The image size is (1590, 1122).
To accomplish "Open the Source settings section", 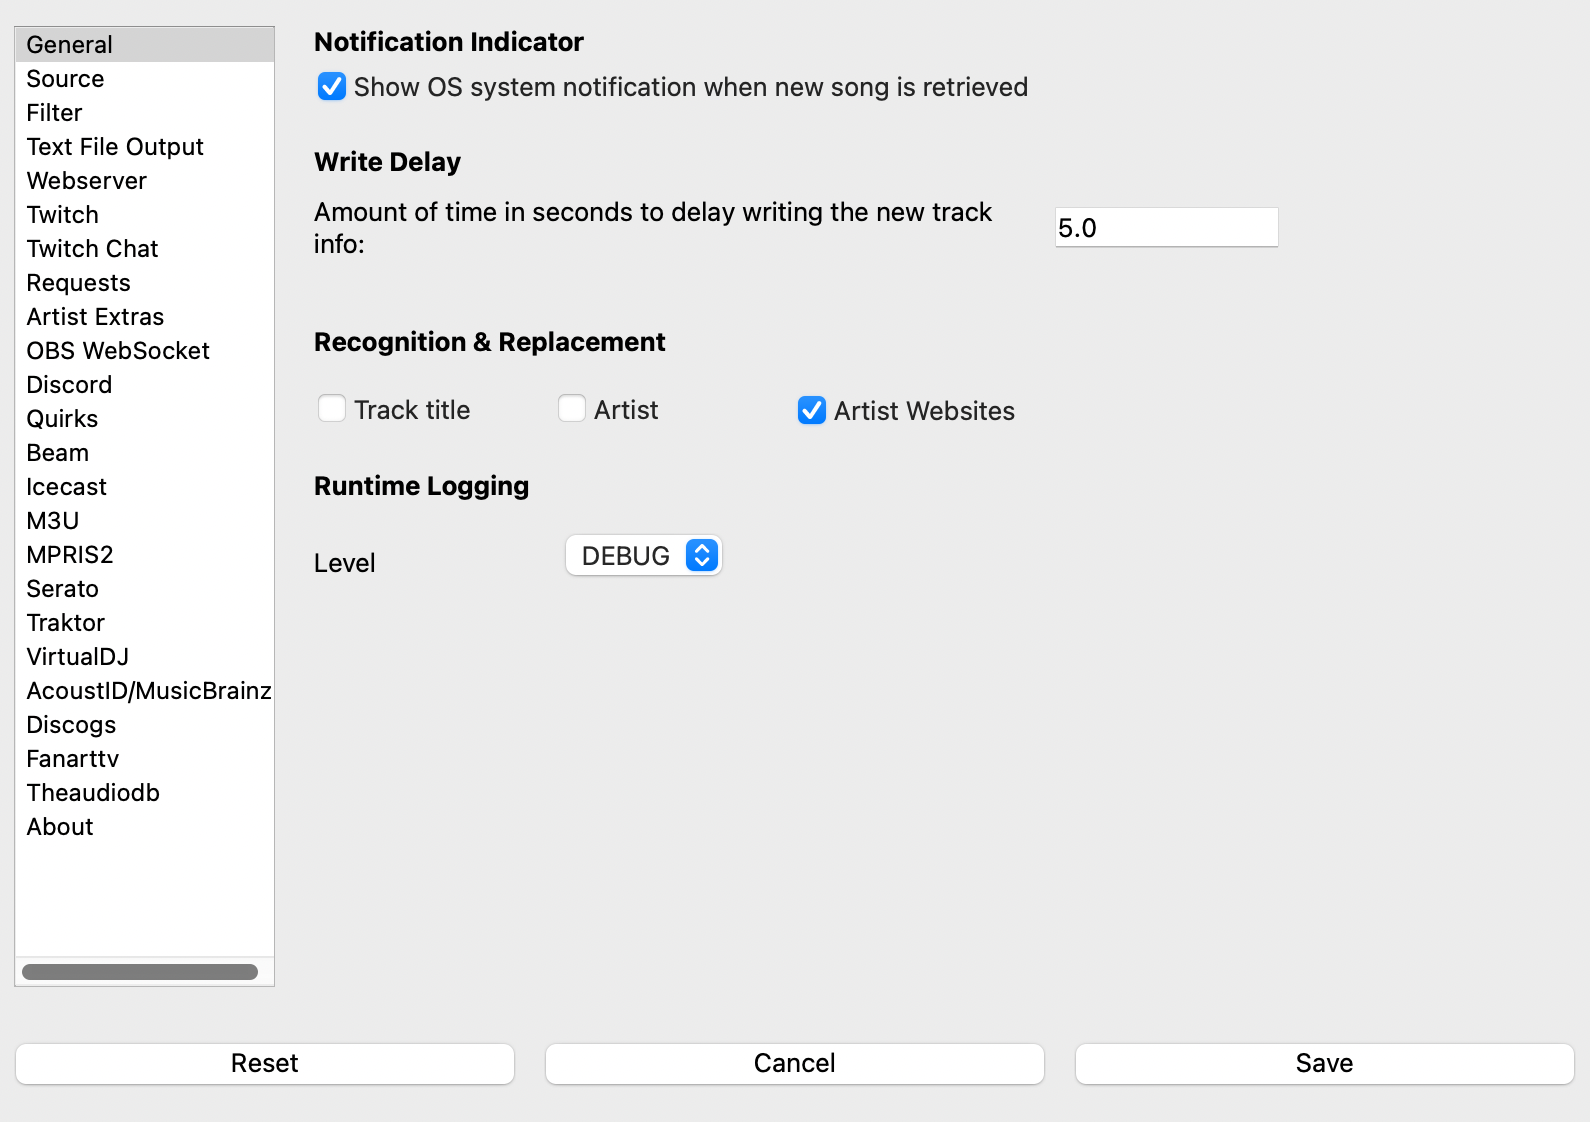I will tap(66, 79).
